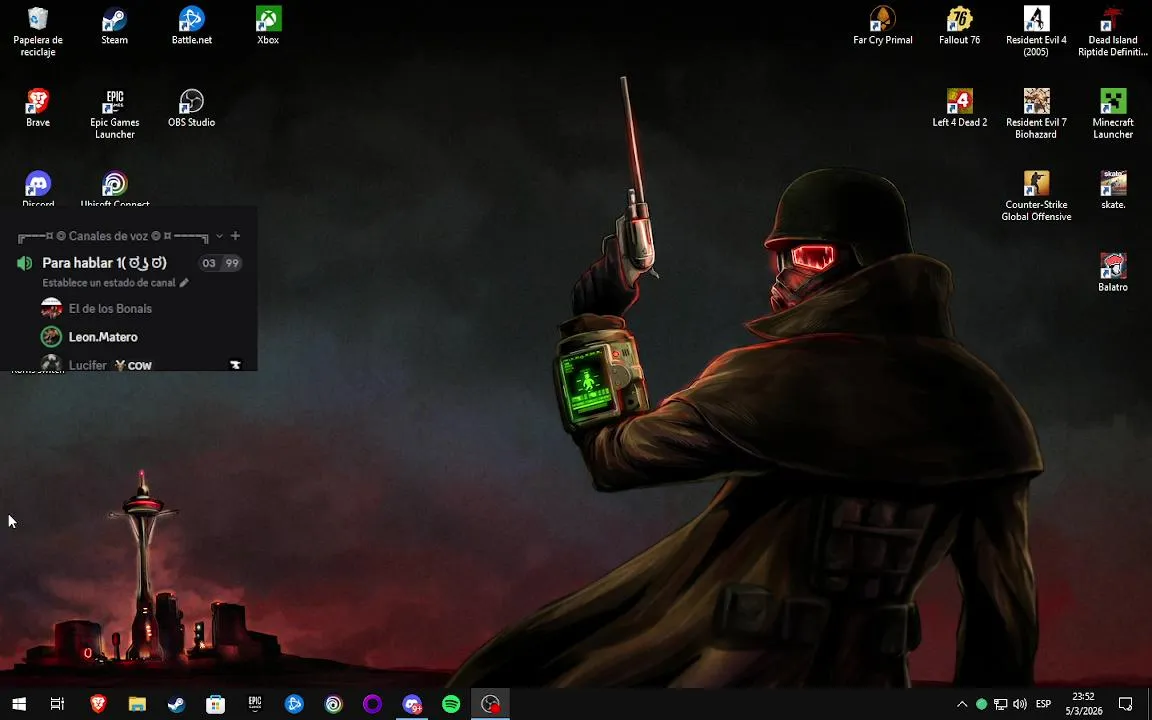Switch to Discord in the taskbar
The height and width of the screenshot is (720, 1152).
tap(412, 704)
